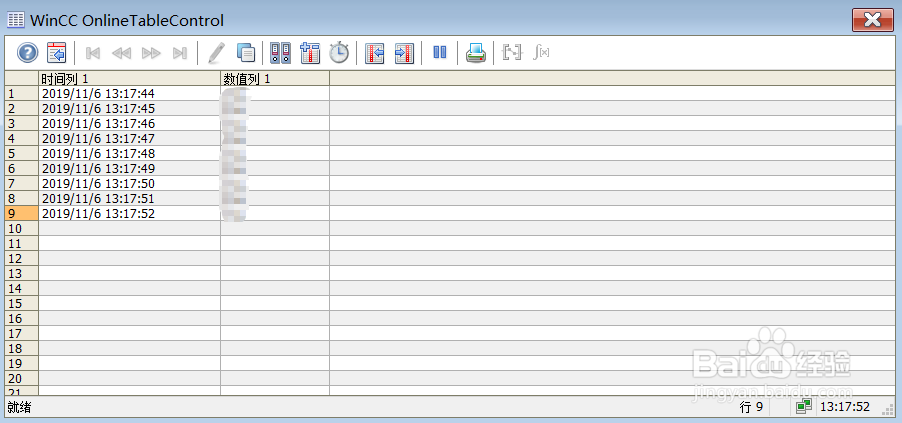The width and height of the screenshot is (902, 423).
Task: Select row header 8
Action: [22, 198]
